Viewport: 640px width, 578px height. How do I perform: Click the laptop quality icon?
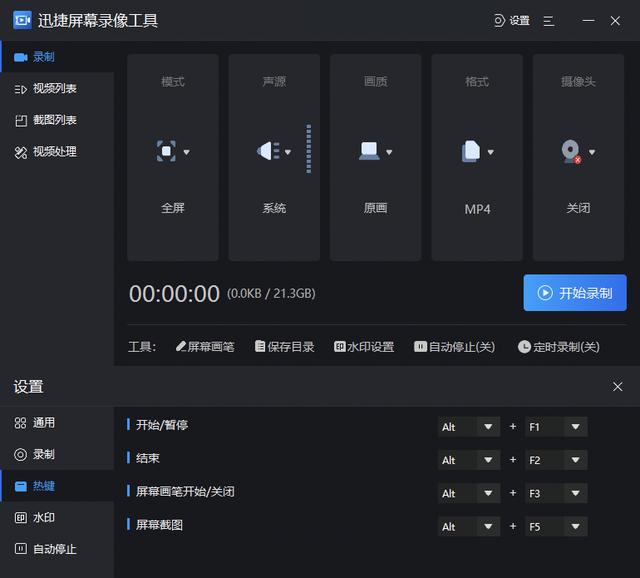click(369, 151)
